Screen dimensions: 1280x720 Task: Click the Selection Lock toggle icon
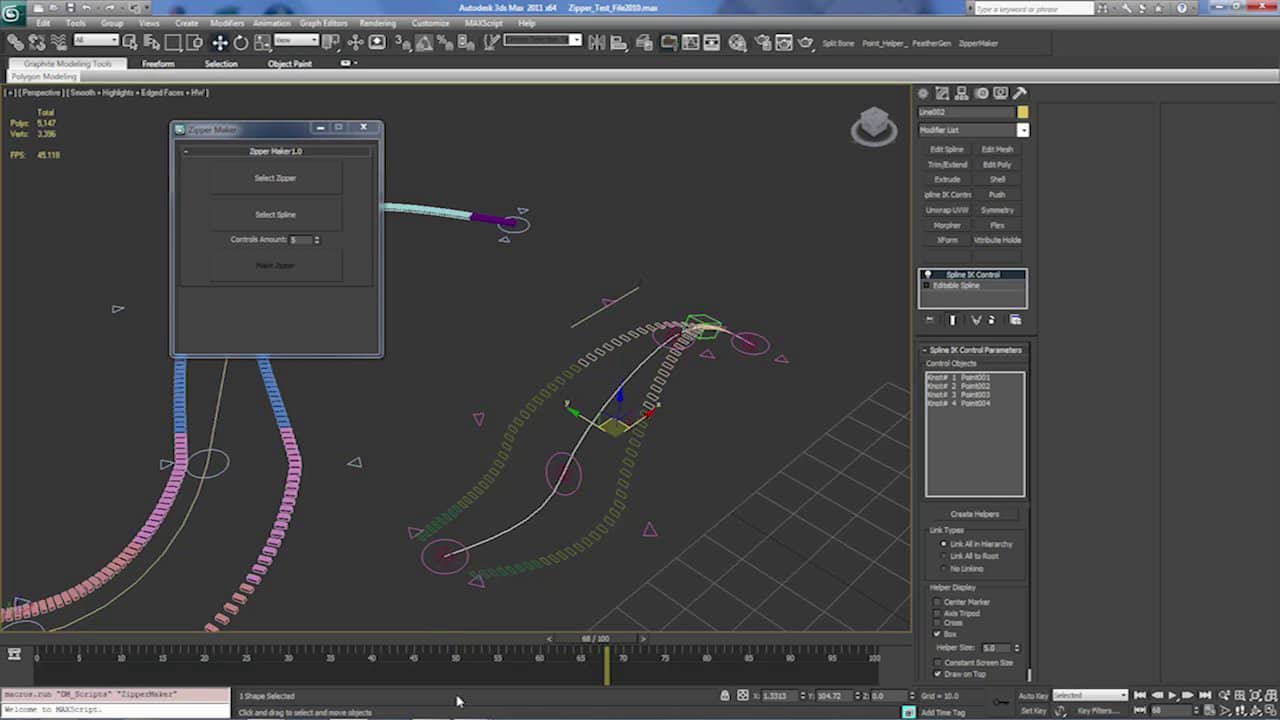[x=725, y=695]
